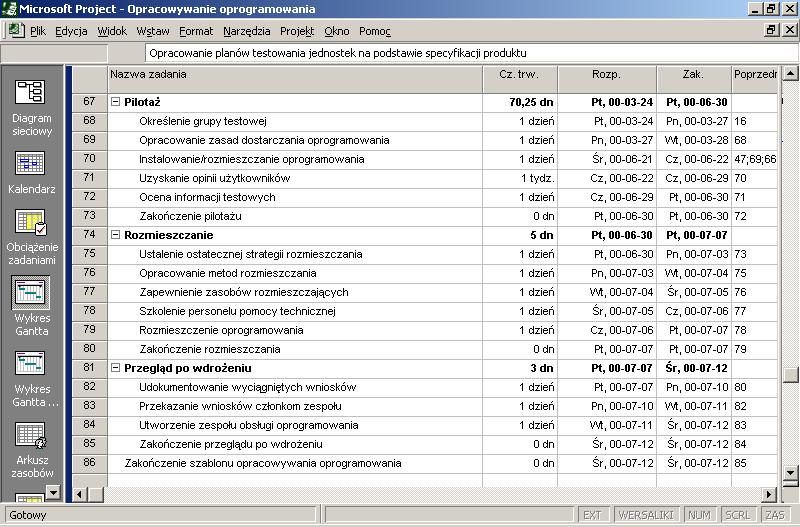Screen dimensions: 800x527
Task: Click the entry bar text field
Action: [x=472, y=53]
